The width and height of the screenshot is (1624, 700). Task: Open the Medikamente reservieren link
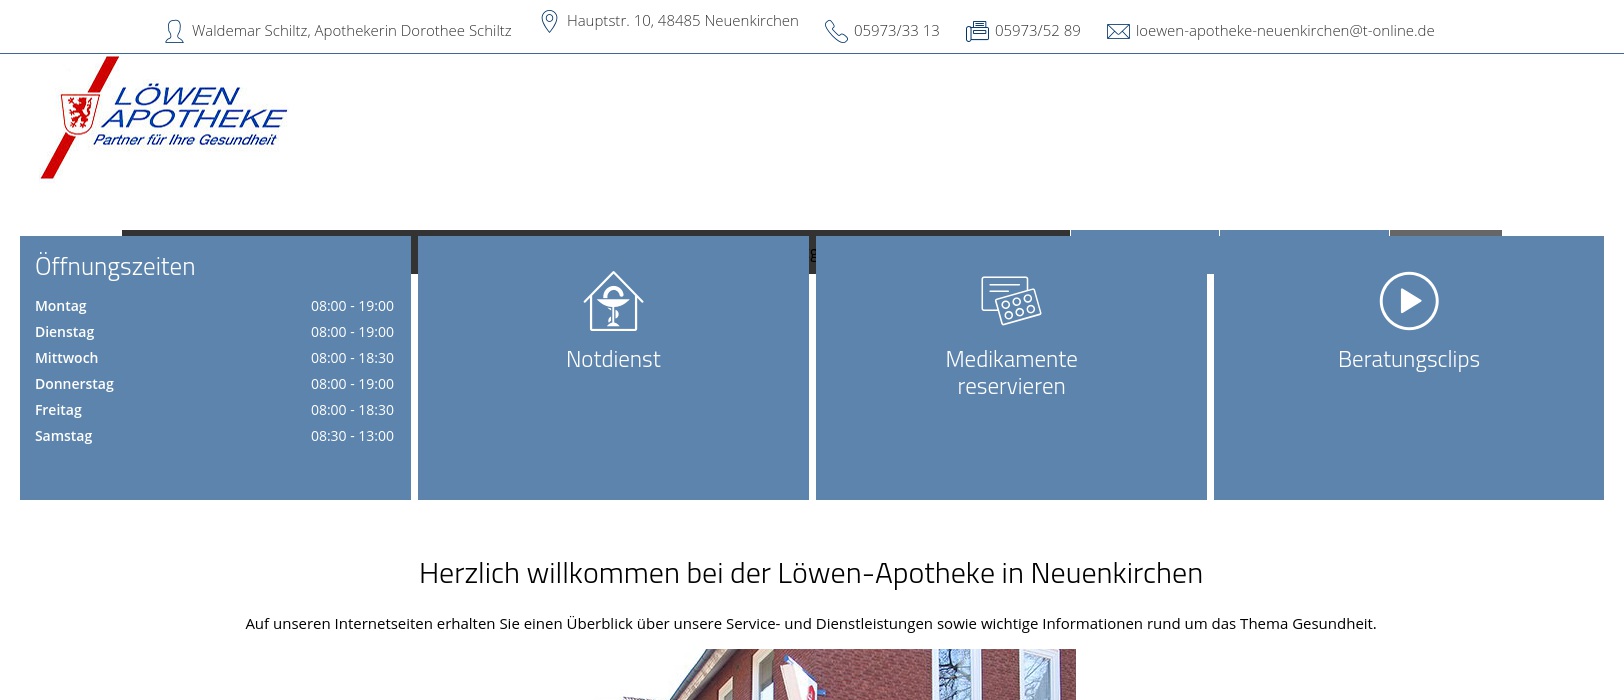pyautogui.click(x=1011, y=372)
